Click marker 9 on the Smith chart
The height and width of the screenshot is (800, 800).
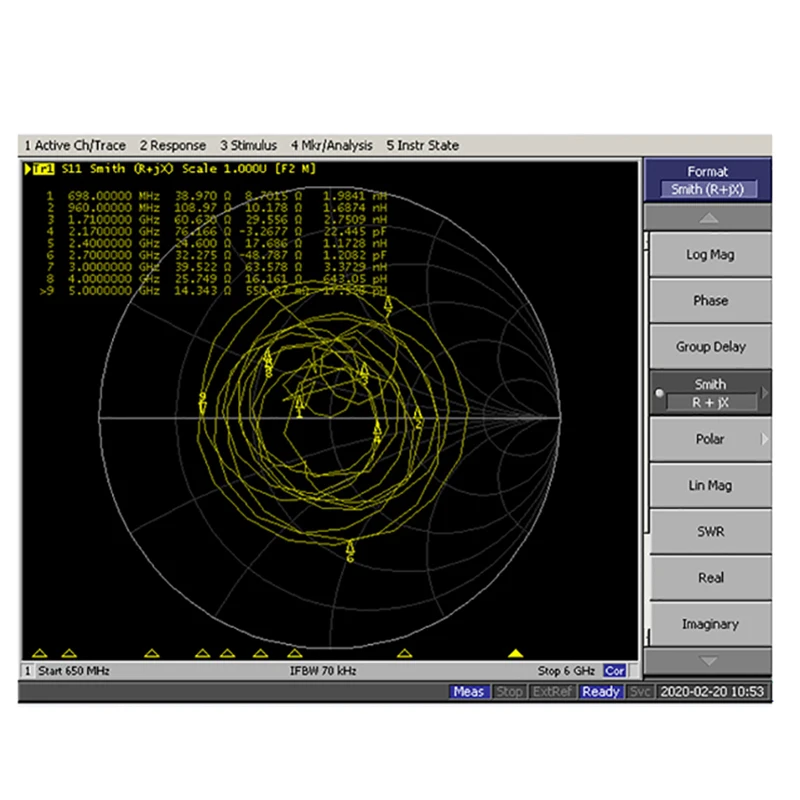(x=203, y=403)
